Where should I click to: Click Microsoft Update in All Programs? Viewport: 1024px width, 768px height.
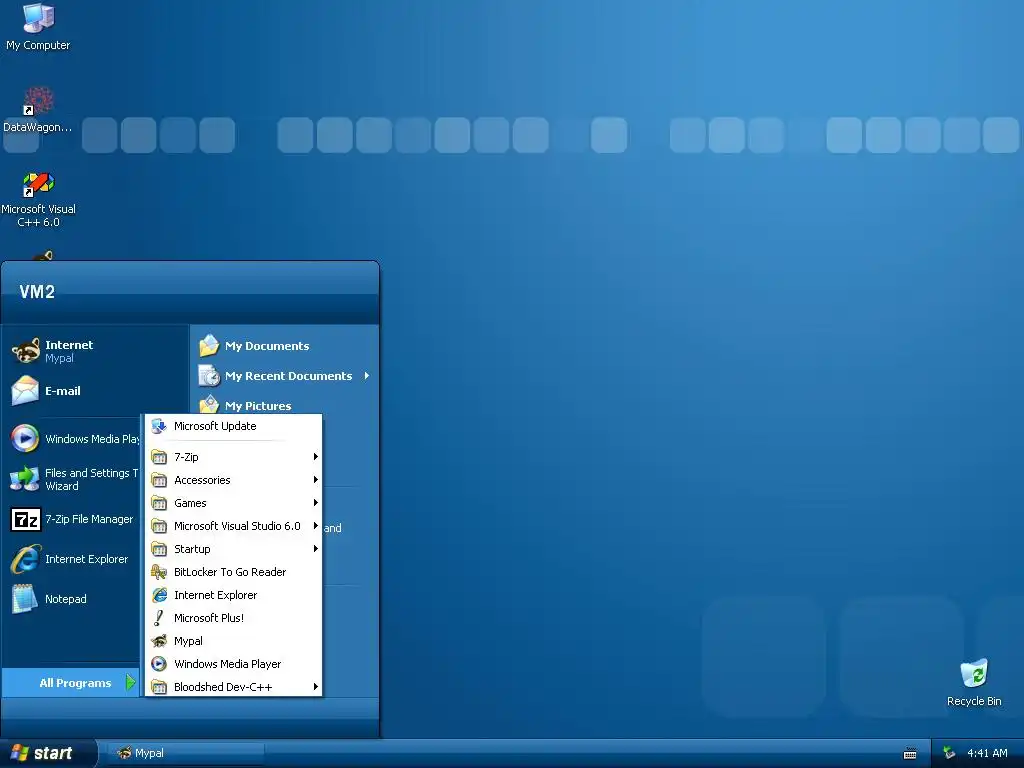click(234, 426)
